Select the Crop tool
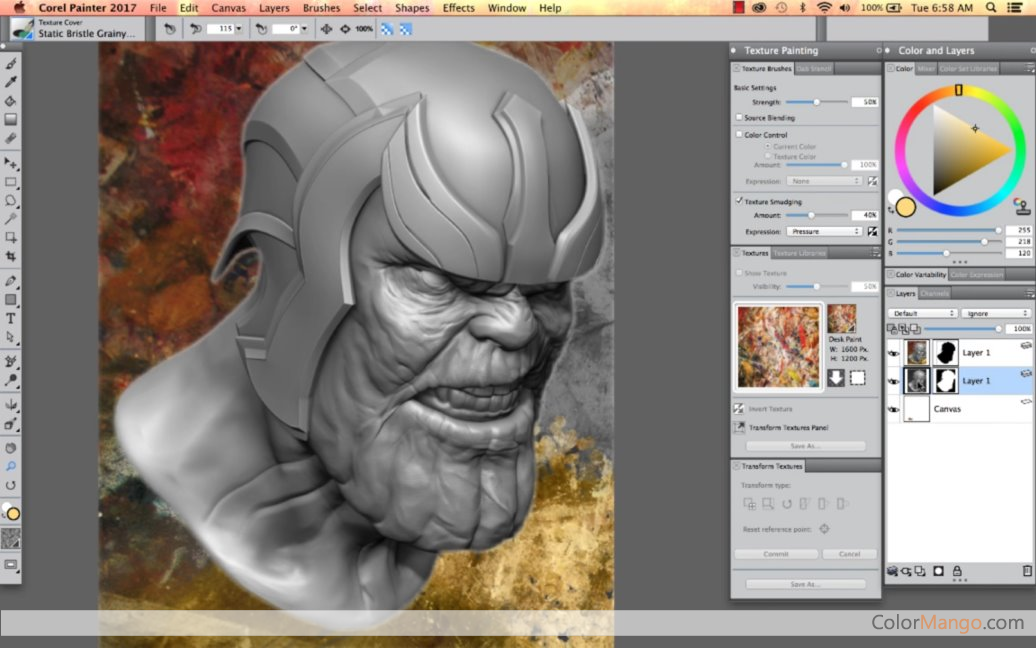This screenshot has height=648, width=1036. pyautogui.click(x=11, y=256)
